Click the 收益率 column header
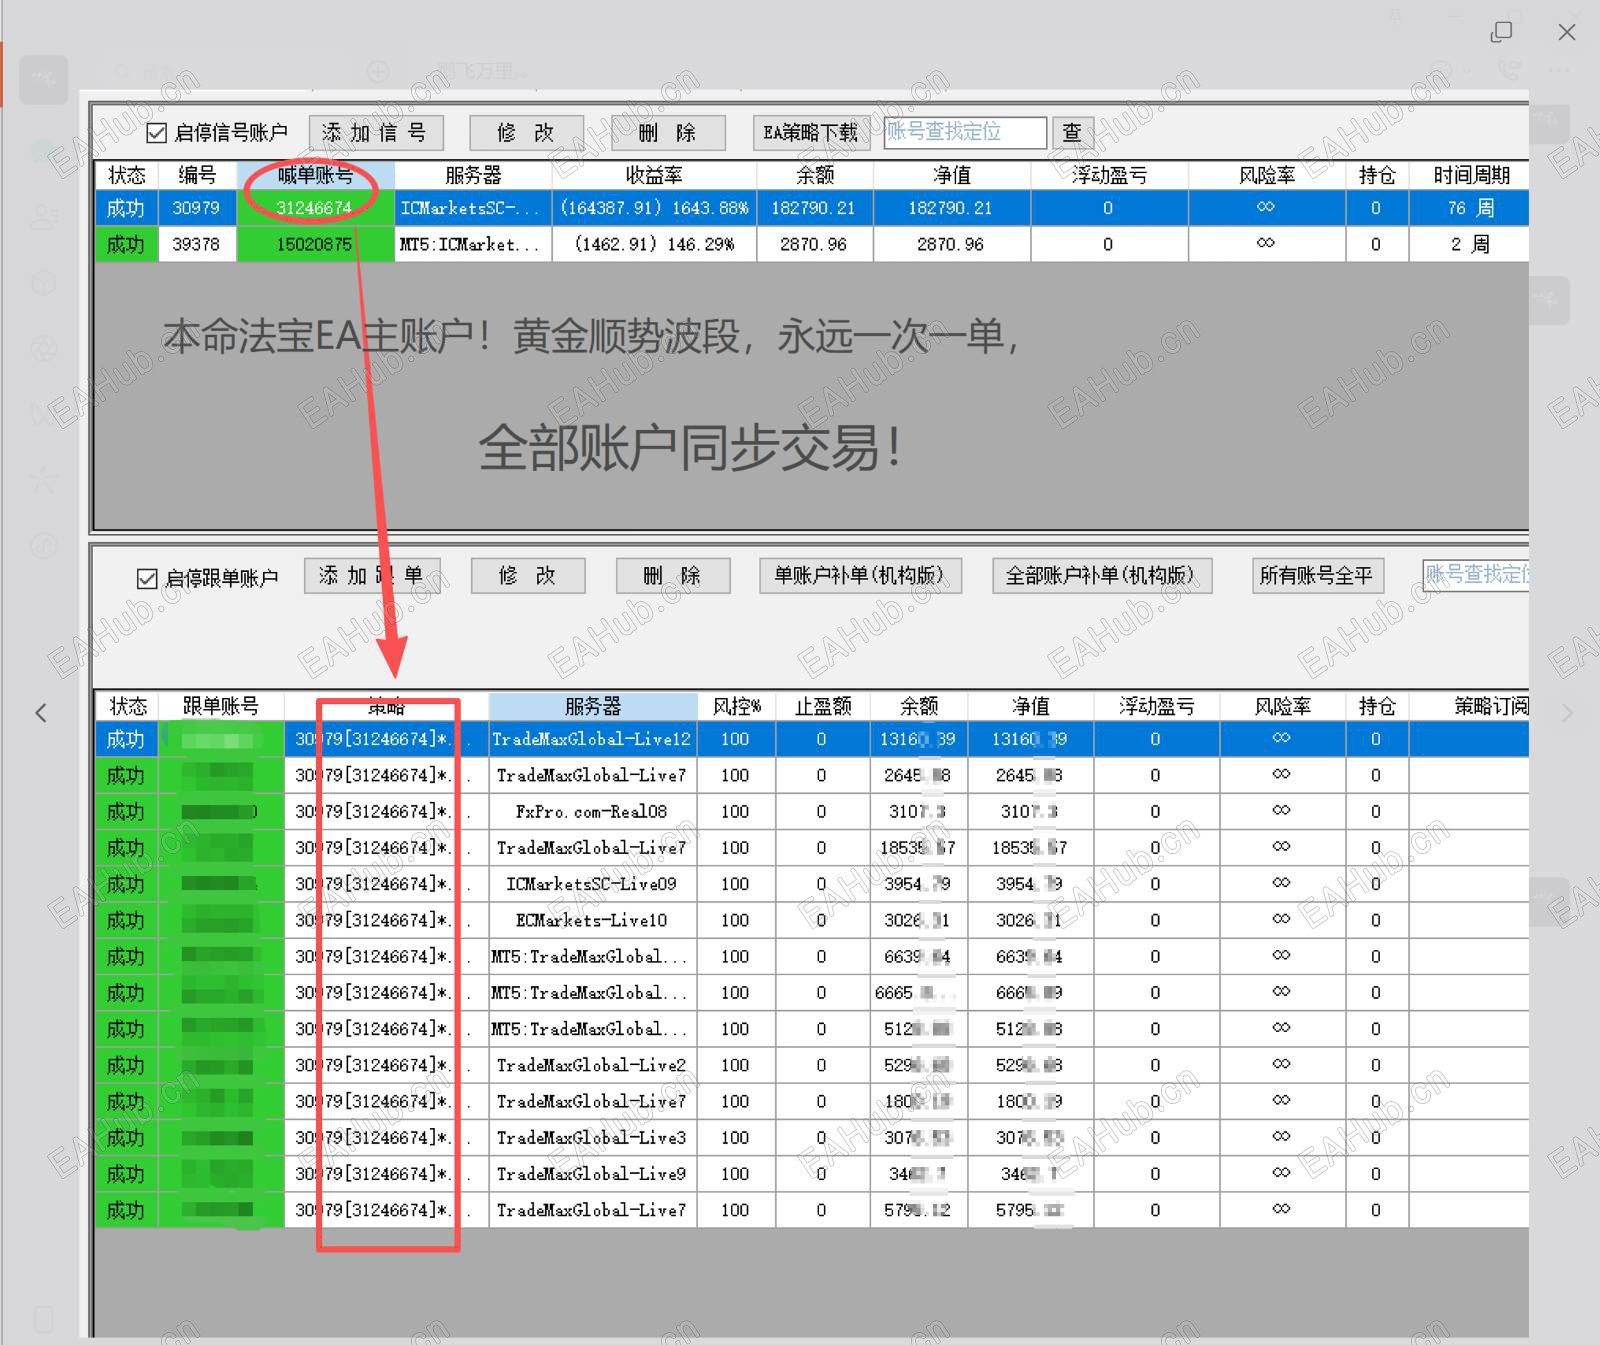Screen dimensions: 1600x1345 point(654,175)
